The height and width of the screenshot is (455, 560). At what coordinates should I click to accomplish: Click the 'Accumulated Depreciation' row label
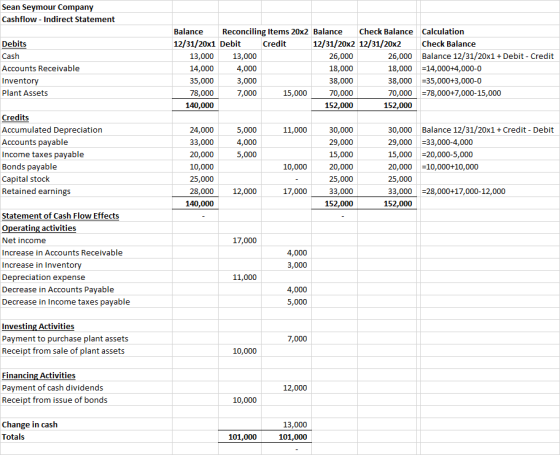(52, 130)
